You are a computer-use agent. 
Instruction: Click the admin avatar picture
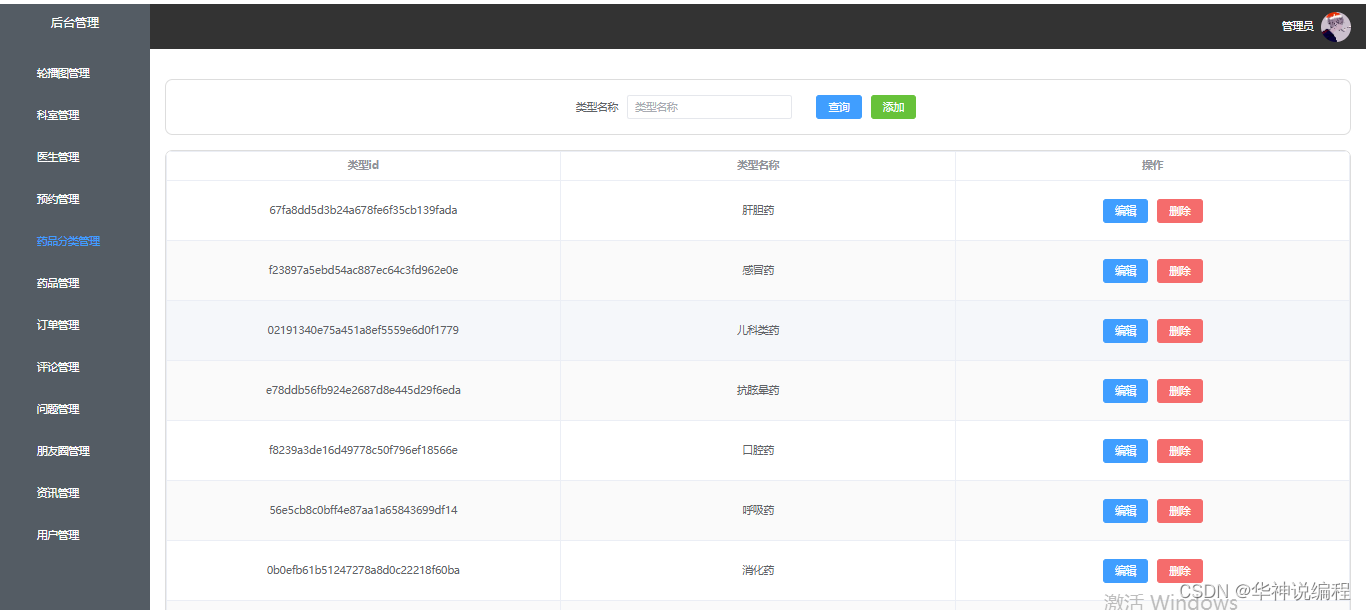[1335, 27]
